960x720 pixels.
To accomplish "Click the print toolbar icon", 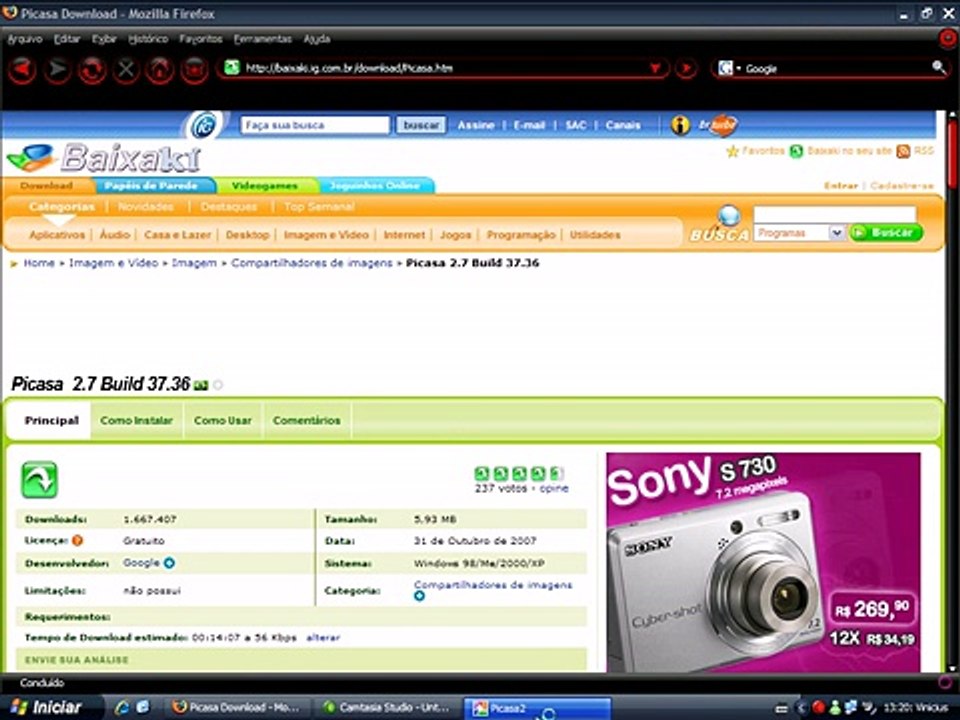I will [x=195, y=69].
